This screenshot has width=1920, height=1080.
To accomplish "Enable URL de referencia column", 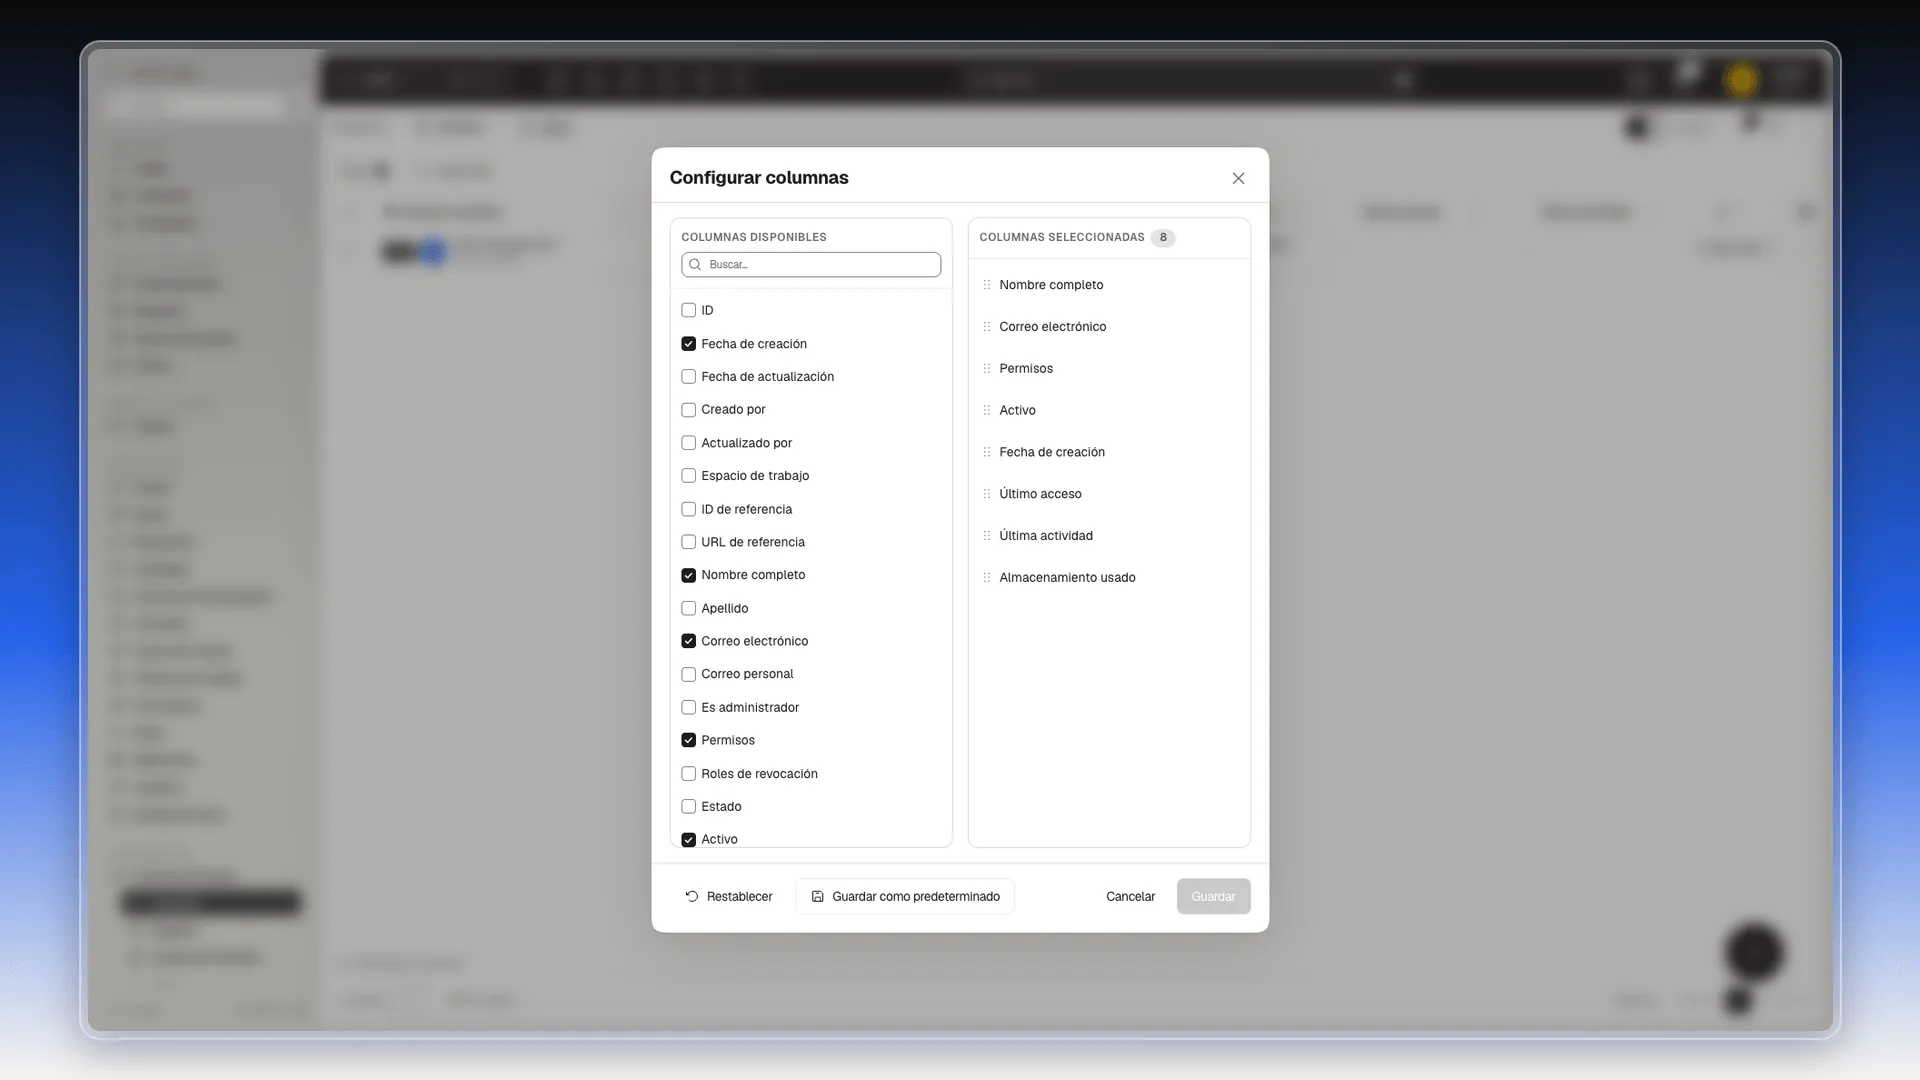I will [688, 542].
